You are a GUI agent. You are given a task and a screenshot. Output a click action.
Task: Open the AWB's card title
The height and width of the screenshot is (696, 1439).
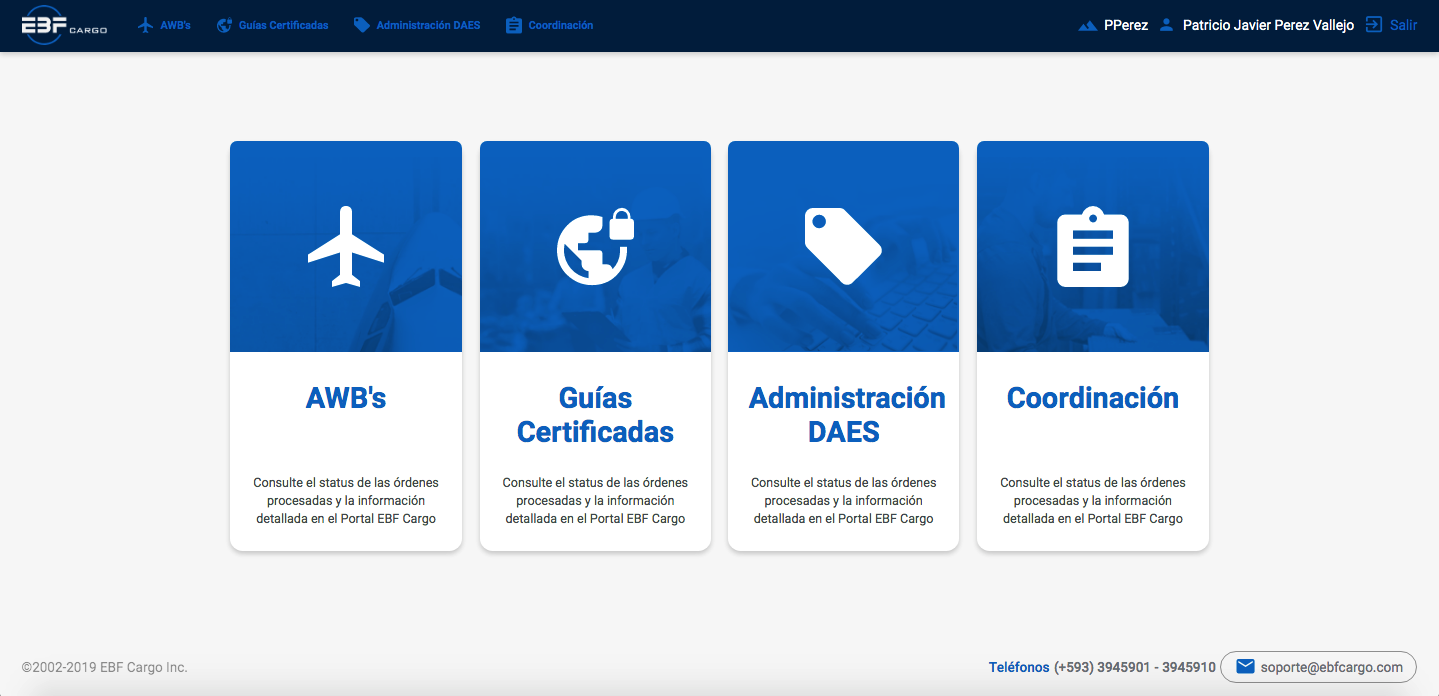click(346, 398)
